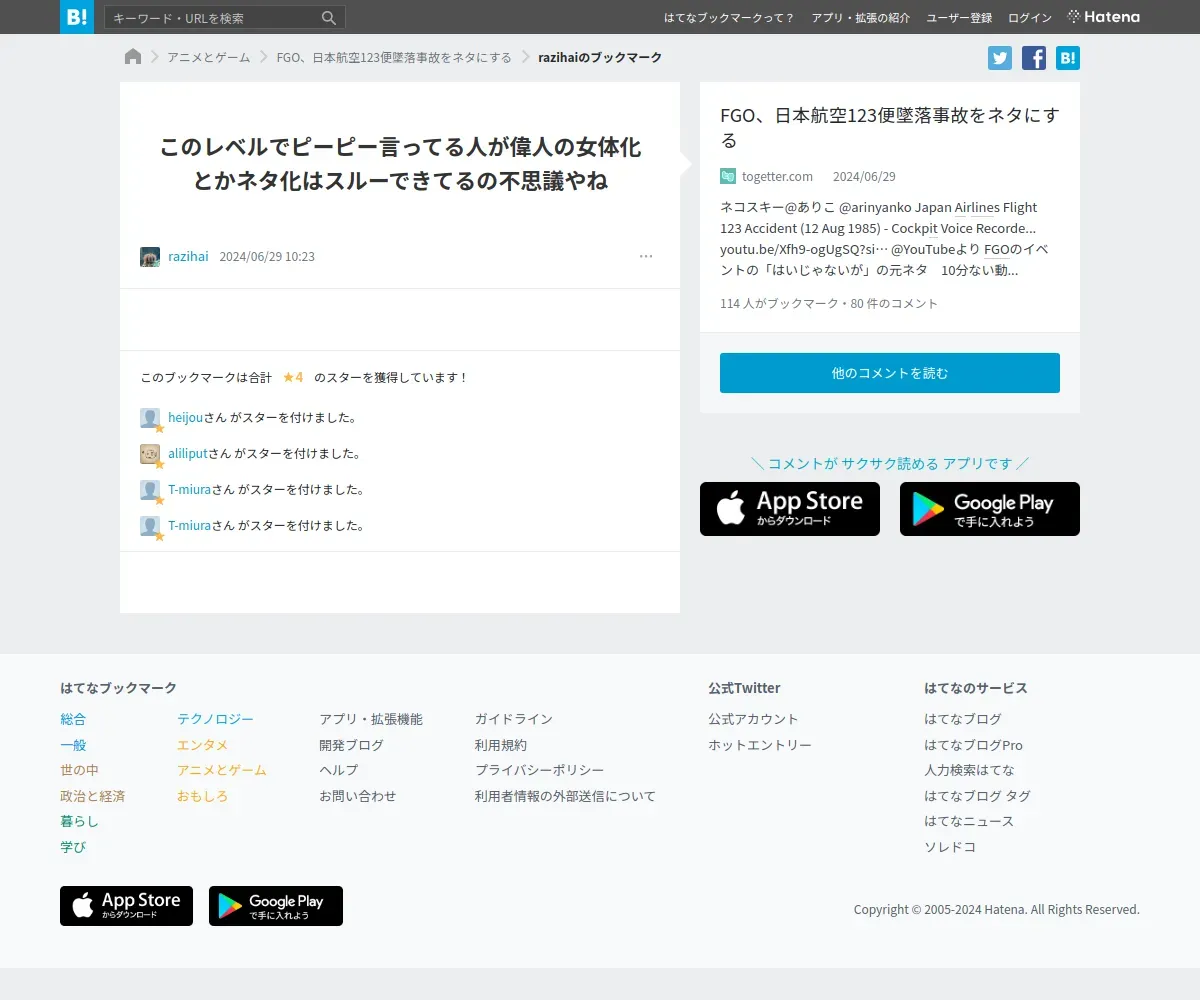
Task: Click the ★4 star count
Action: 293,377
